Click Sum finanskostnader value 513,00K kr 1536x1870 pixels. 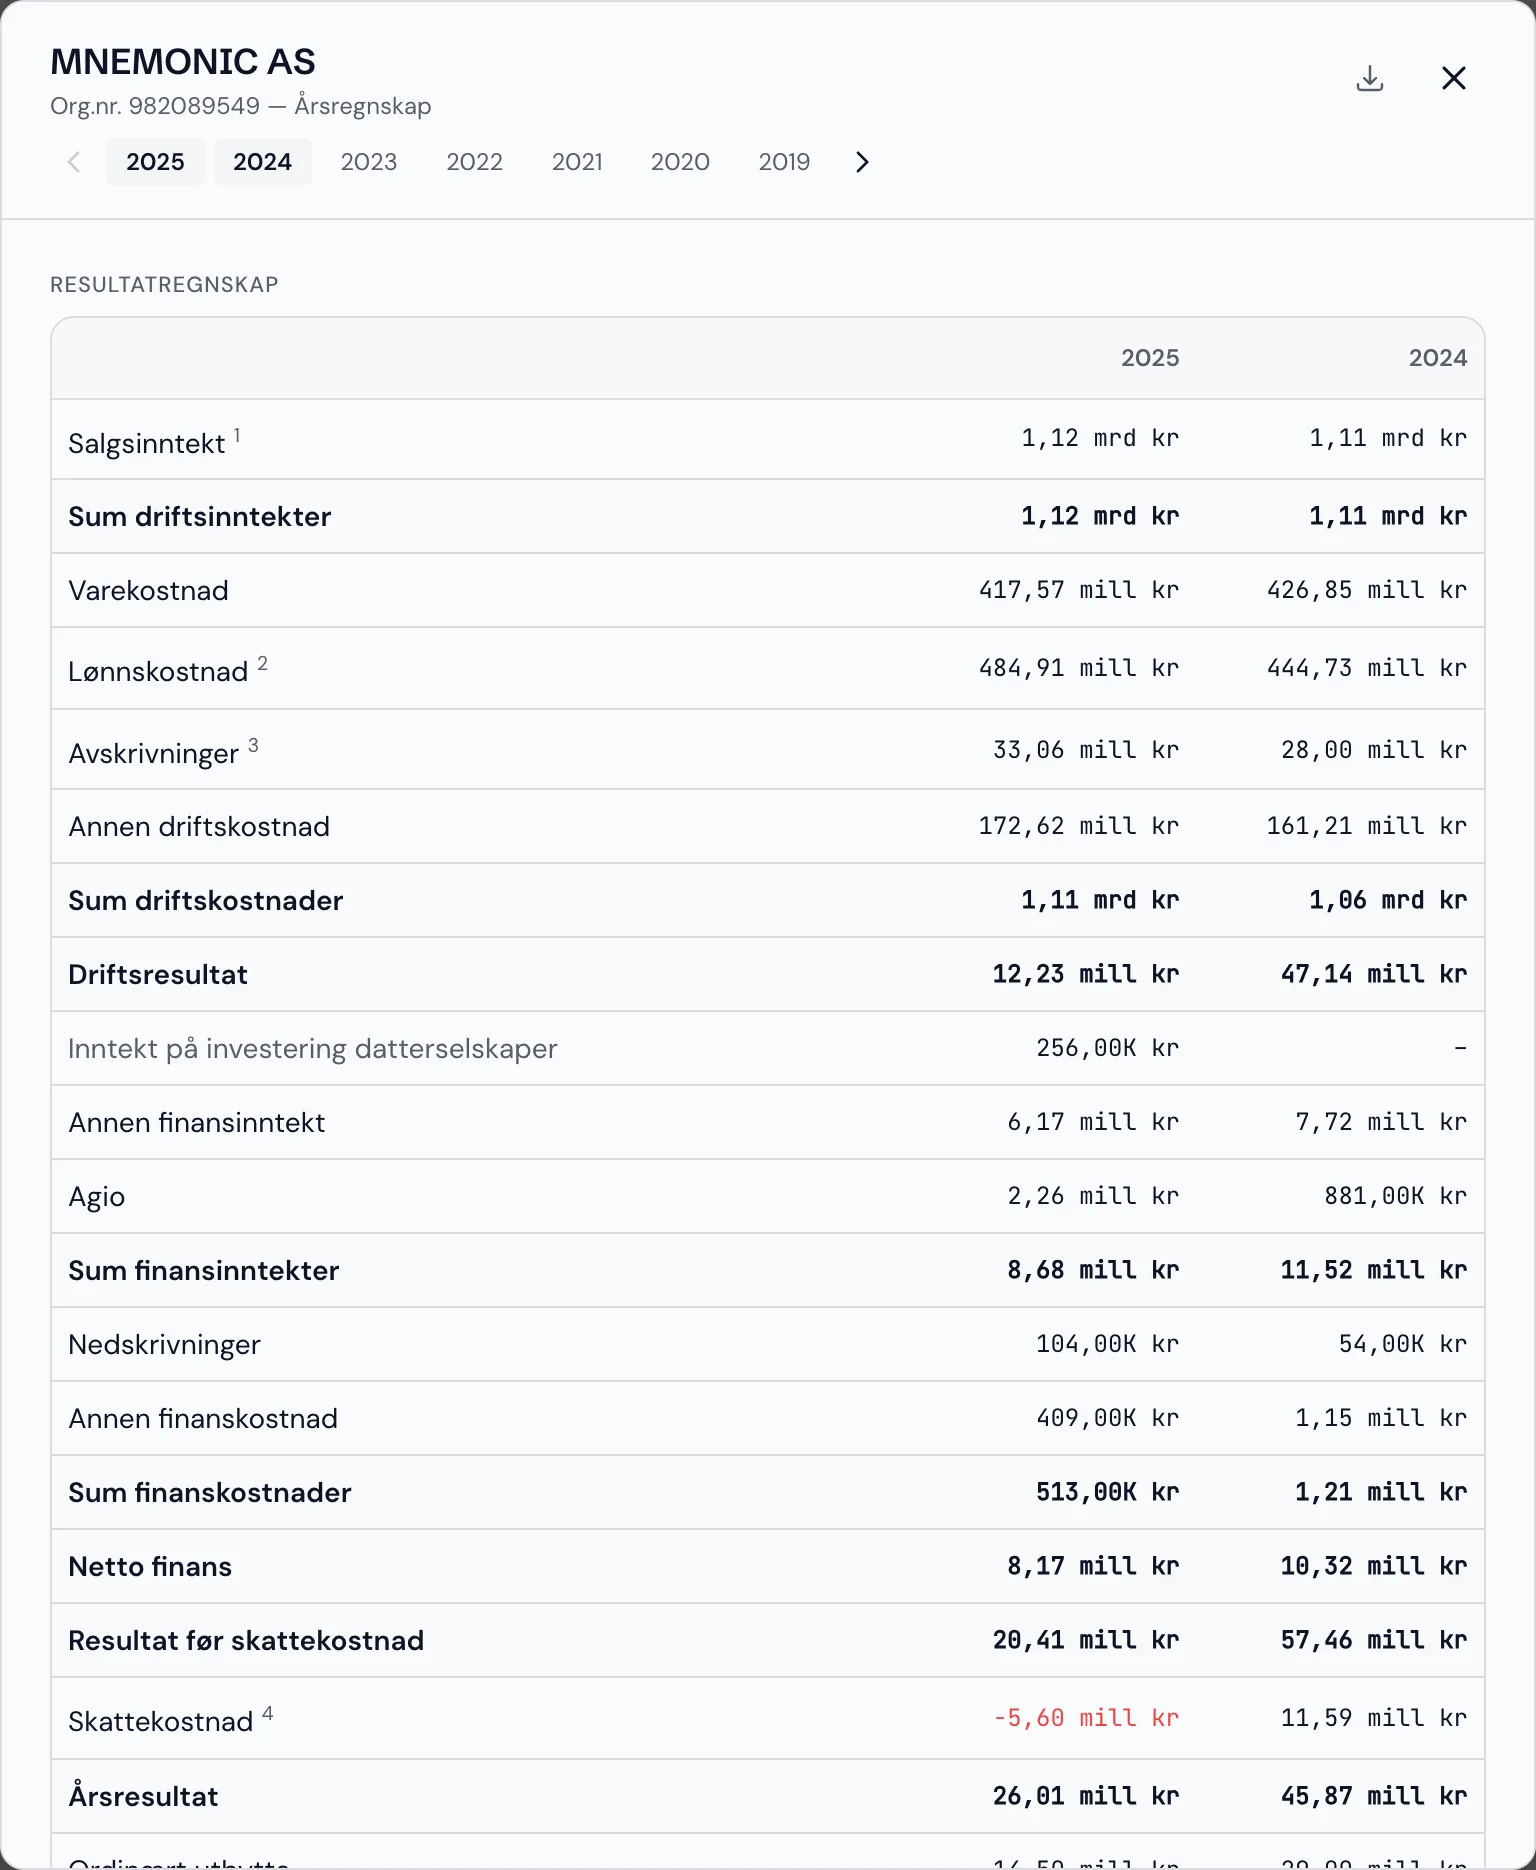point(1108,1492)
